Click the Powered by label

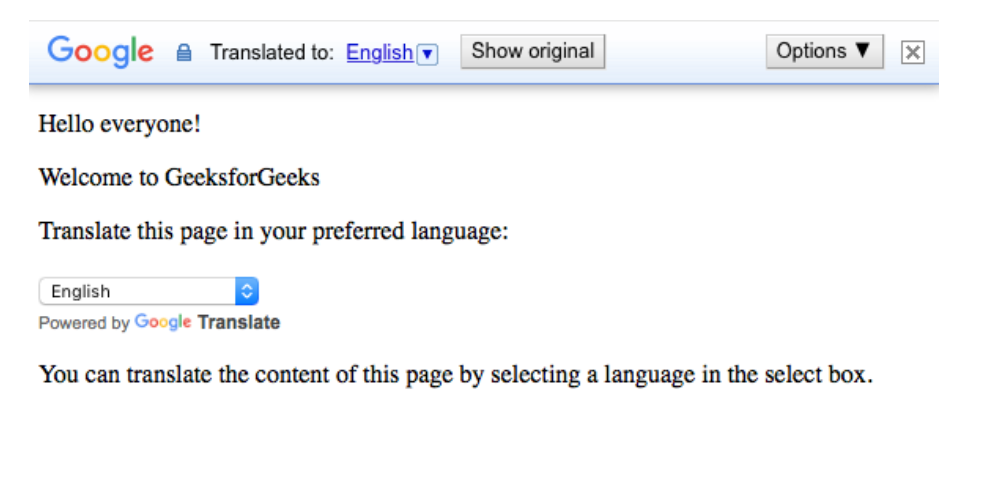tap(84, 323)
